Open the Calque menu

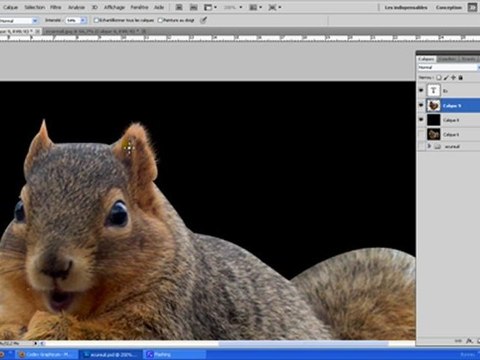click(10, 7)
